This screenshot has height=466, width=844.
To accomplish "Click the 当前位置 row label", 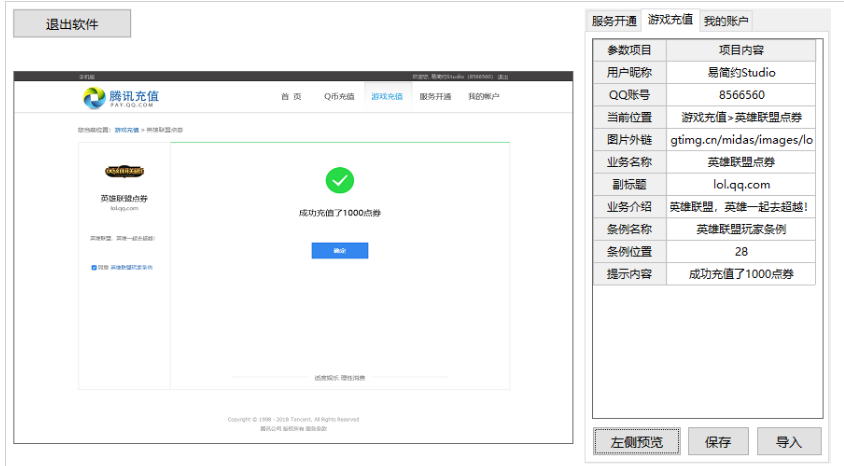I will 629,117.
